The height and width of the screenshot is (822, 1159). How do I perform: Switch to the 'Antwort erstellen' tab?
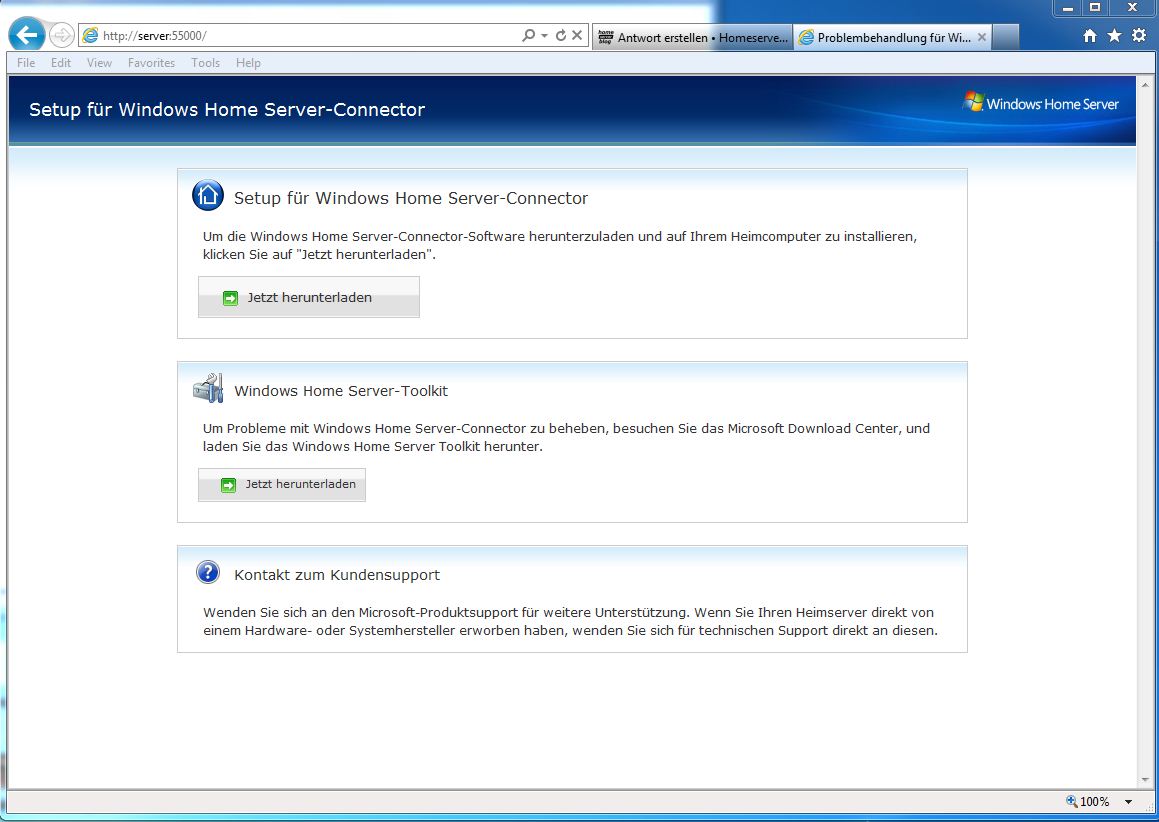pyautogui.click(x=693, y=38)
